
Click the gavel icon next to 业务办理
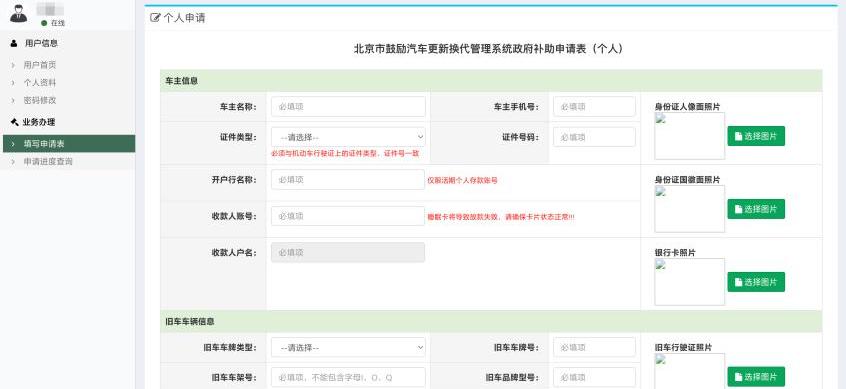15,122
